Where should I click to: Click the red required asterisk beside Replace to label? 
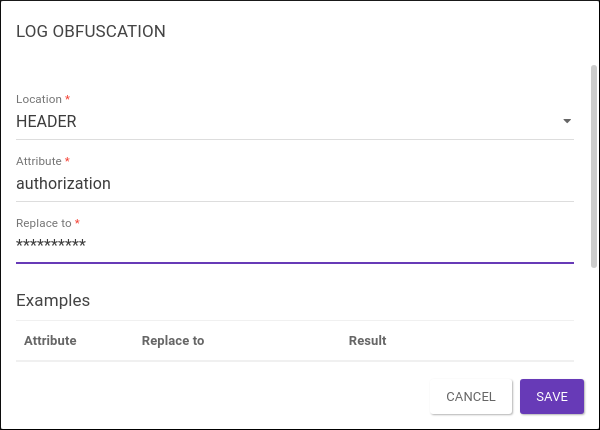click(x=77, y=222)
